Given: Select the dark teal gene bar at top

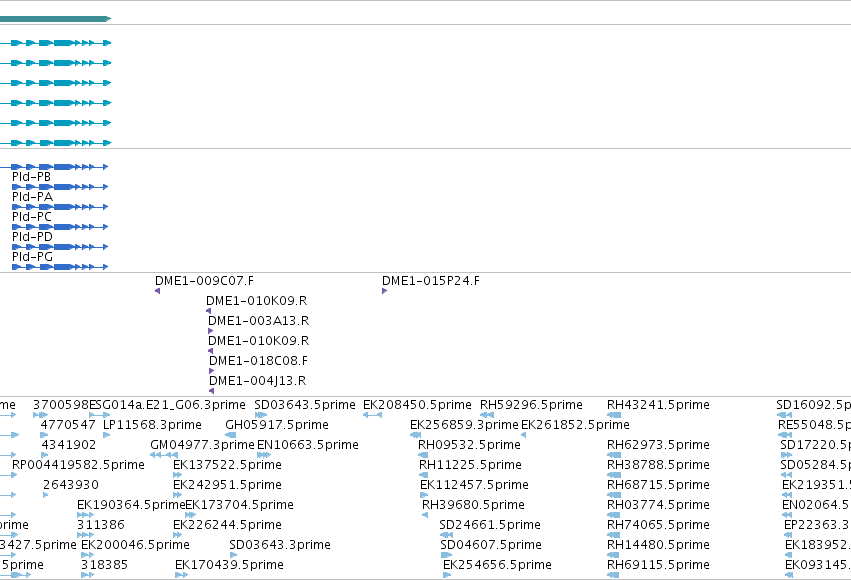Looking at the screenshot, I should pyautogui.click(x=55, y=19).
